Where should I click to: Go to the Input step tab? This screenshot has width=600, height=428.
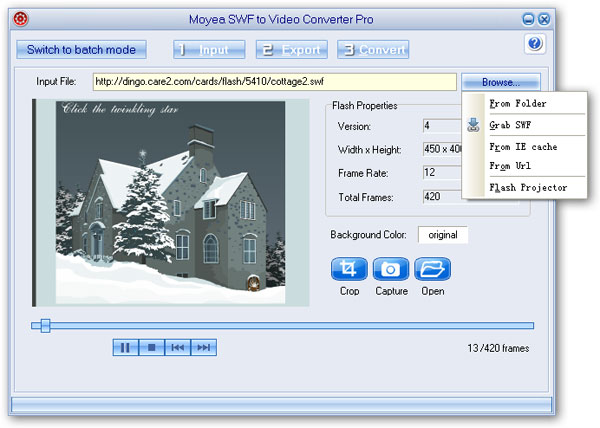(209, 50)
